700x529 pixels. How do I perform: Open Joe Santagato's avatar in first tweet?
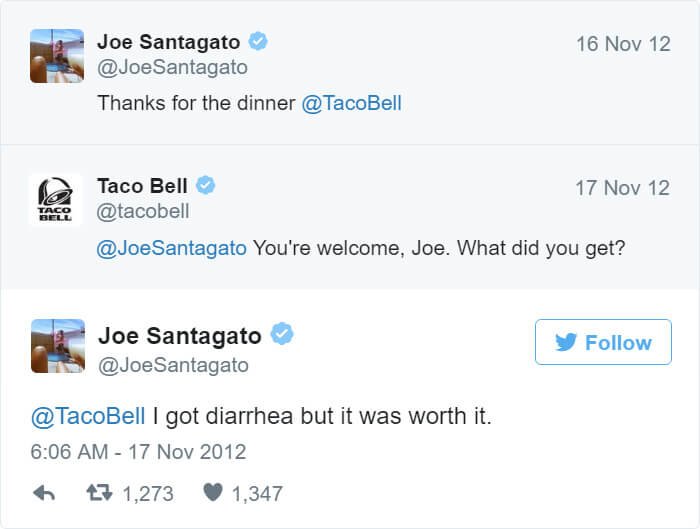57,56
